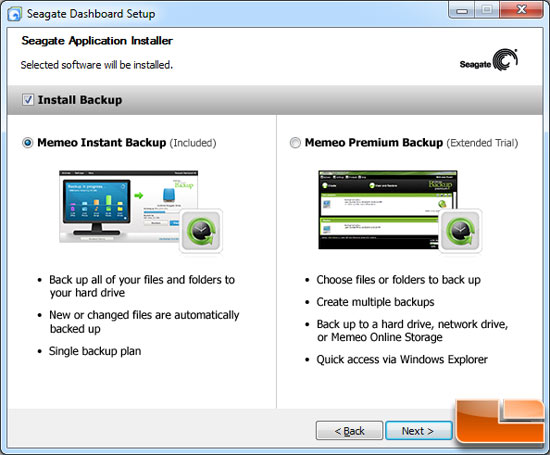This screenshot has height=455, width=550.
Task: Click the green arrow in the Instant Backup preview
Action: (139, 195)
